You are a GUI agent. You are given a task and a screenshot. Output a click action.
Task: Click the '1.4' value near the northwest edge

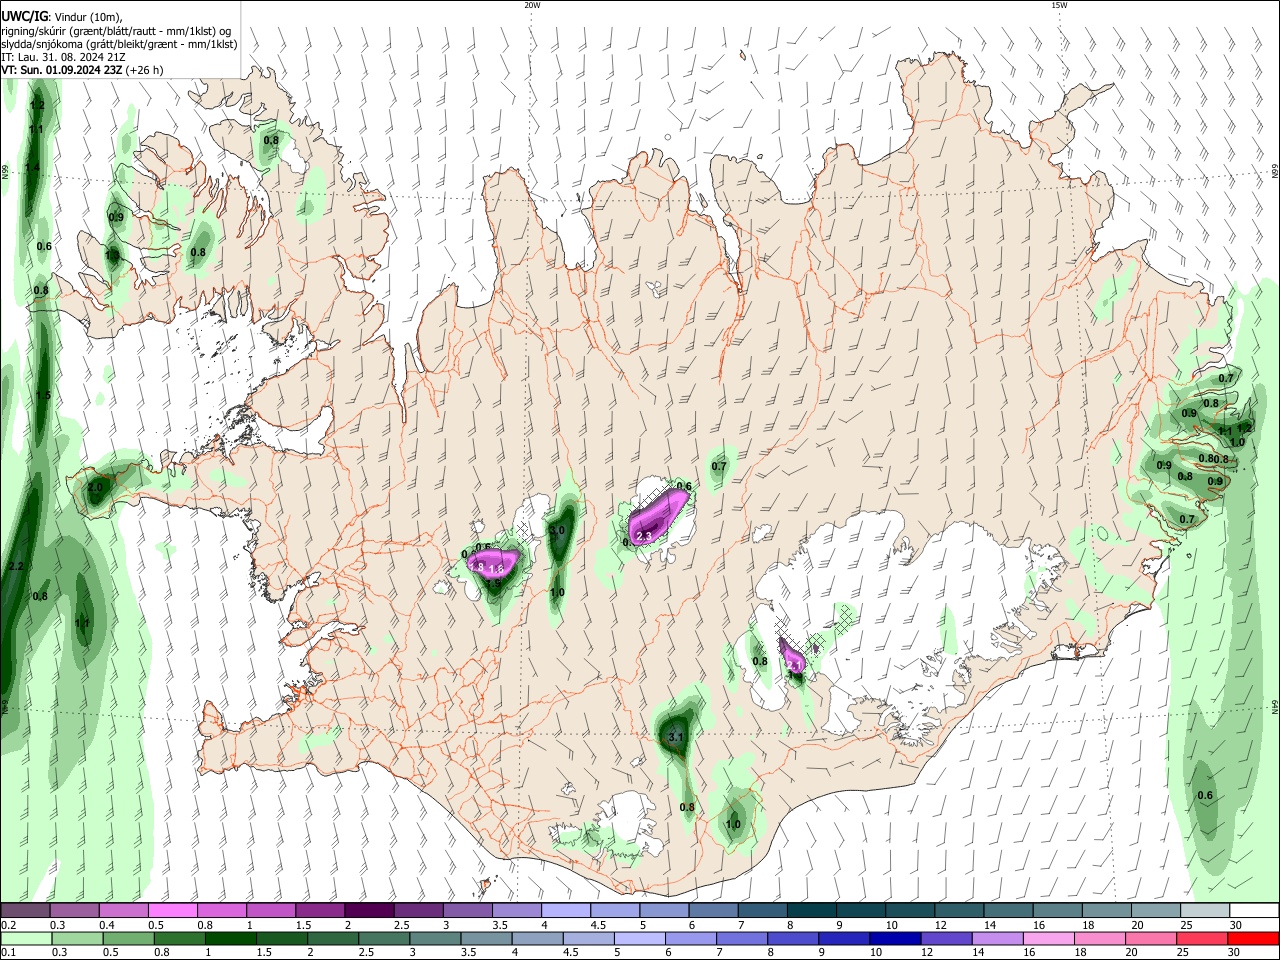[x=33, y=168]
